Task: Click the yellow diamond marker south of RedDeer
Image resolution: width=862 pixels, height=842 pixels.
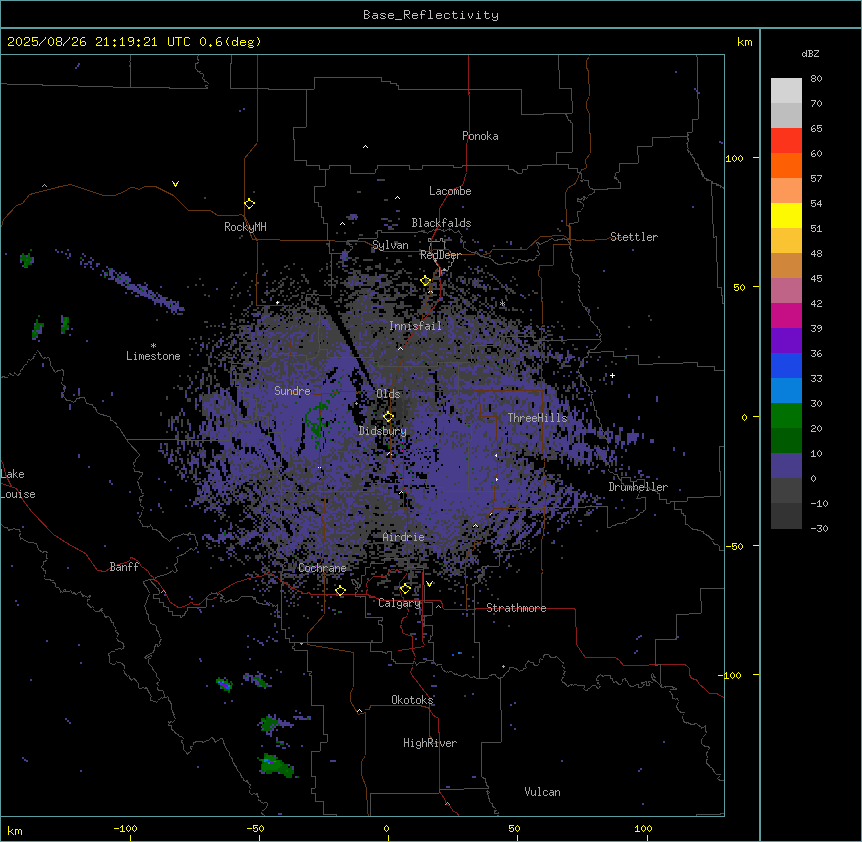Action: 425,281
